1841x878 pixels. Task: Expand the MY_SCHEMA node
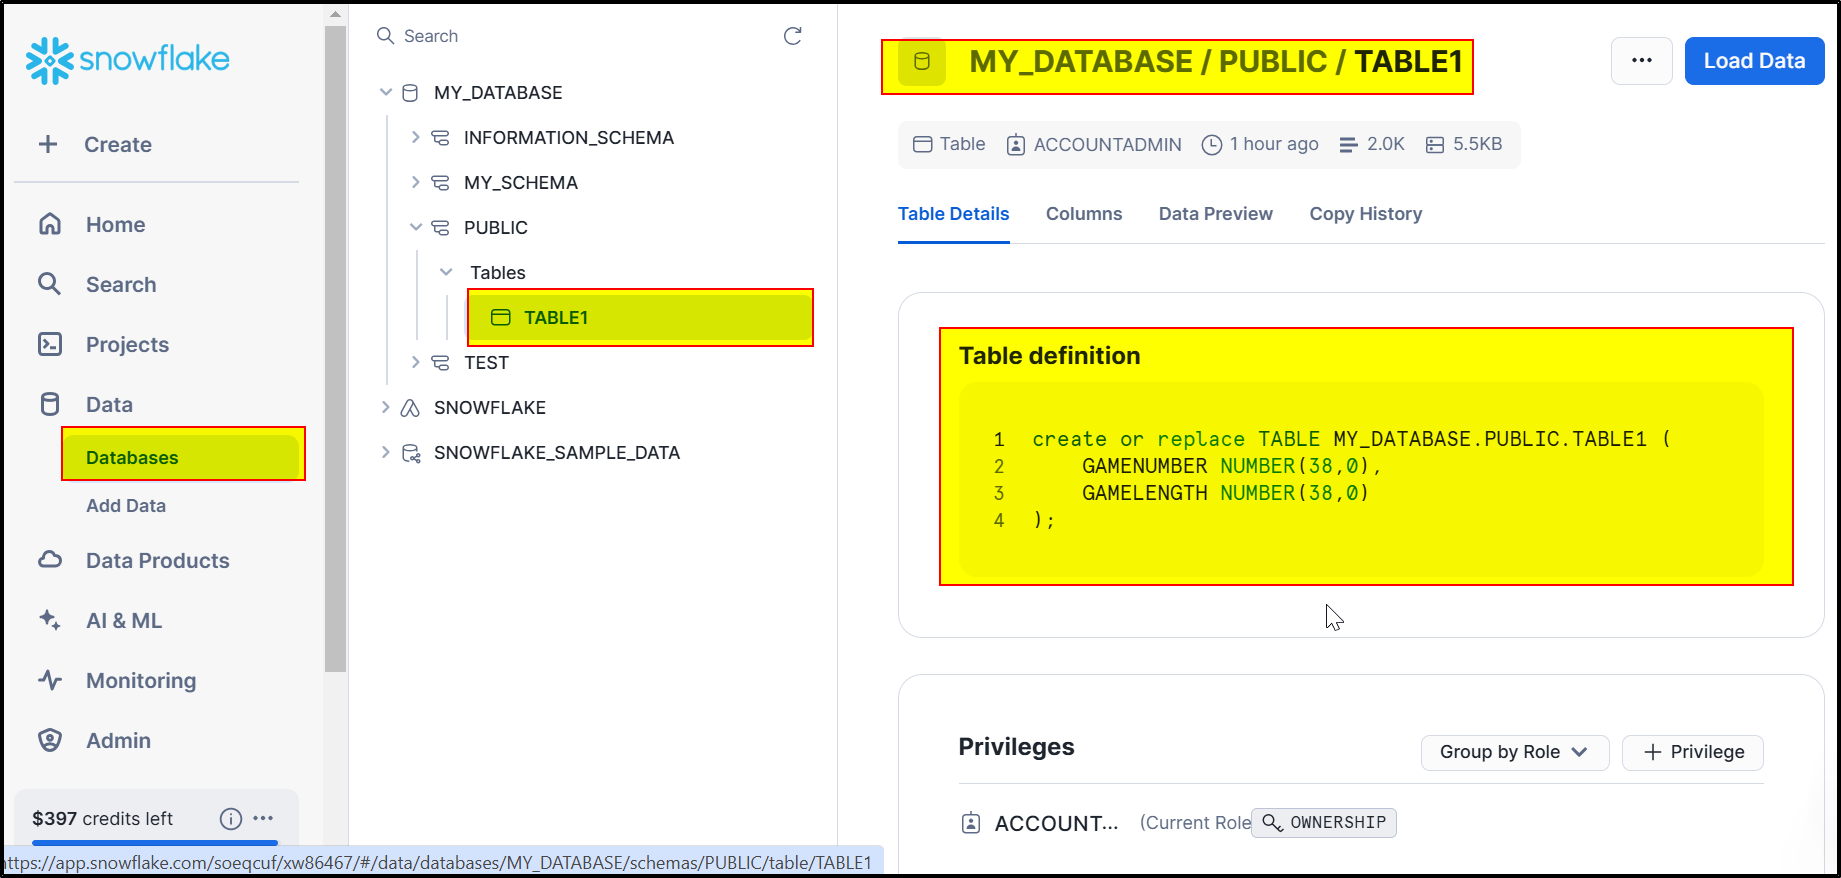(x=416, y=182)
